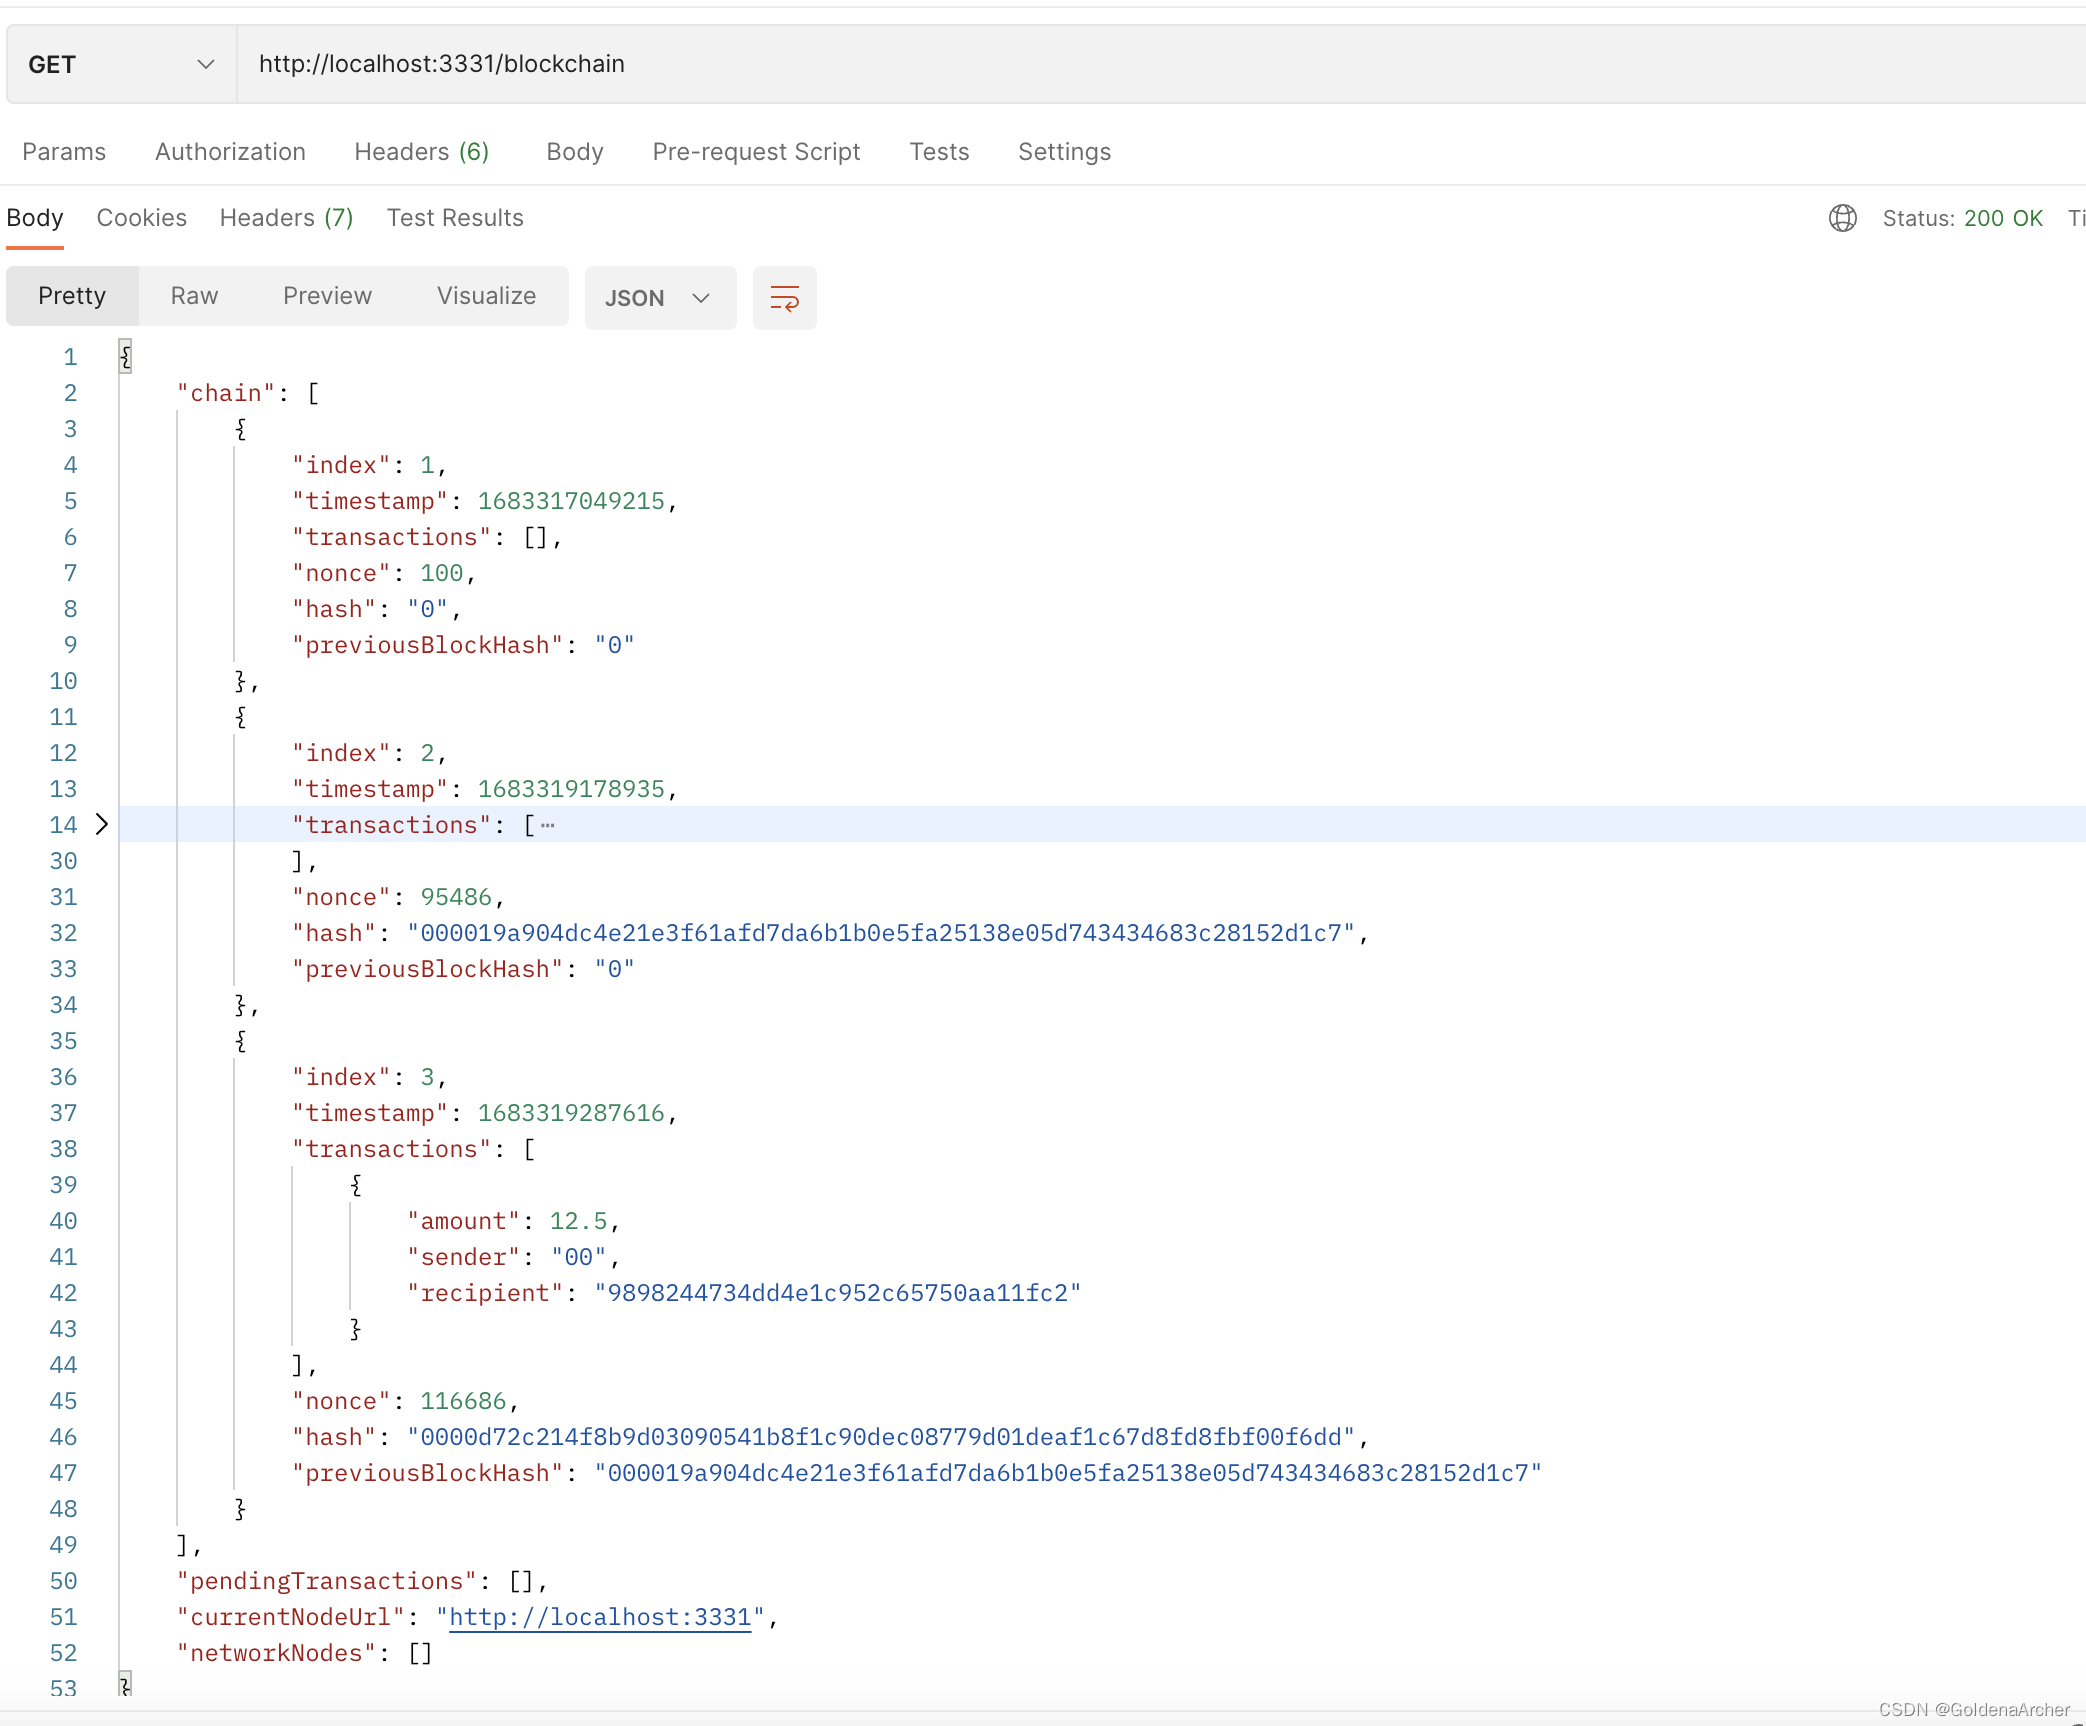Switch to the Raw view
This screenshot has width=2086, height=1726.
[x=194, y=296]
